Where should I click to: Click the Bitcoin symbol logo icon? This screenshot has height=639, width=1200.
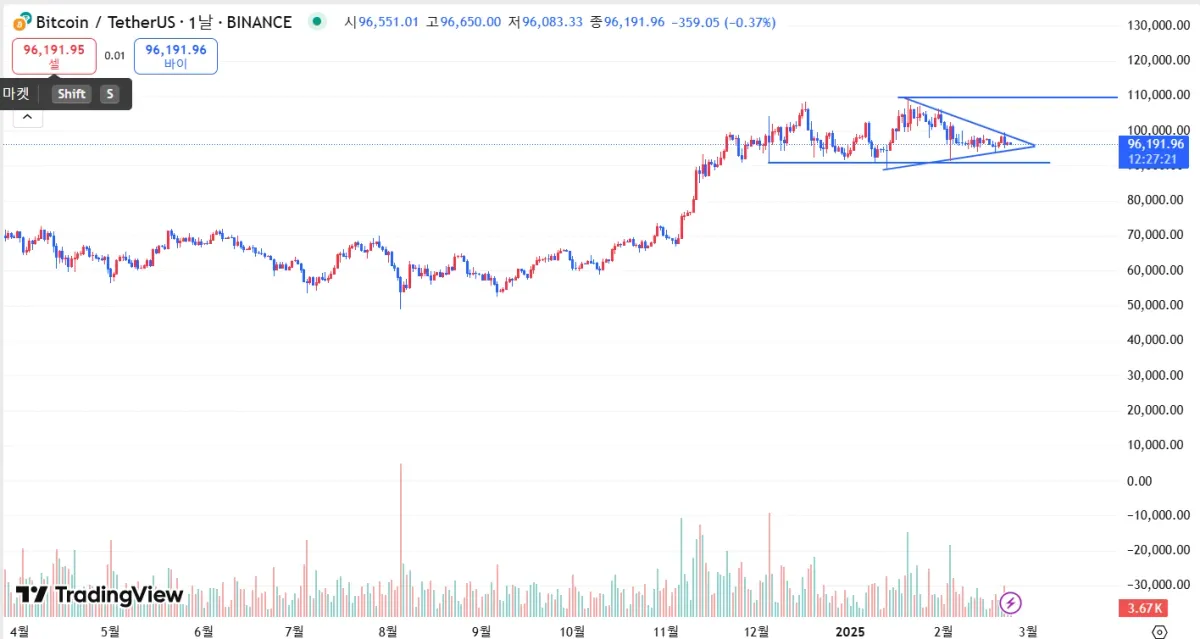(20, 22)
